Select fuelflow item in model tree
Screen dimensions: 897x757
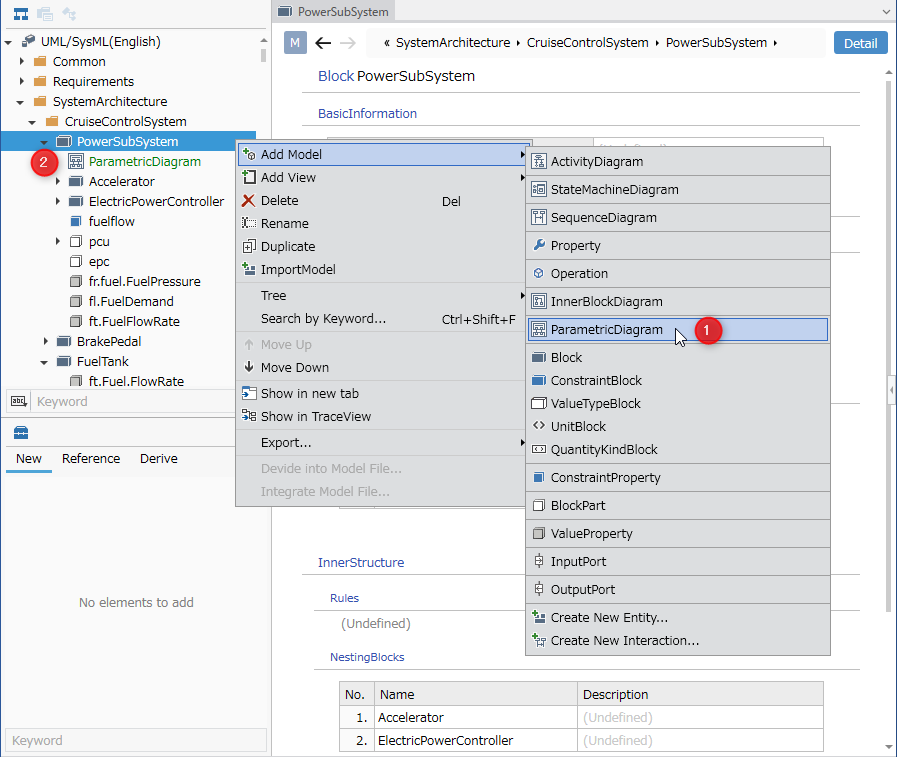112,221
